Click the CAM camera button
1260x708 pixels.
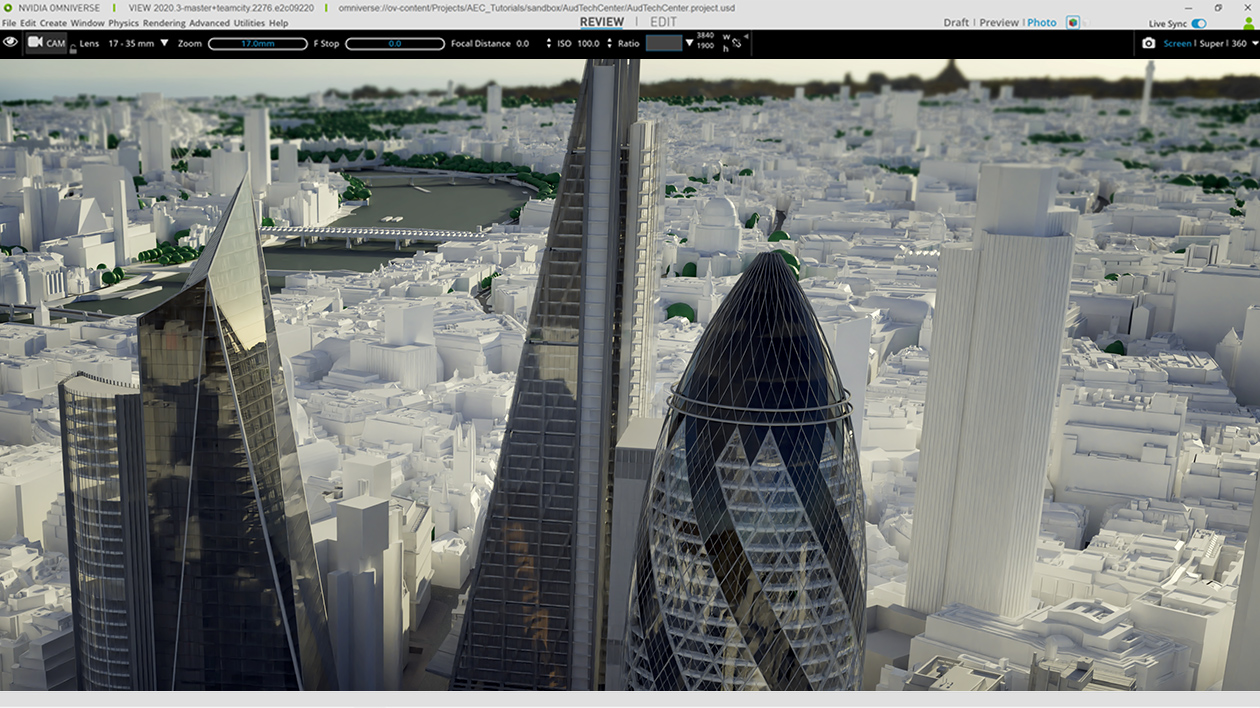point(46,43)
